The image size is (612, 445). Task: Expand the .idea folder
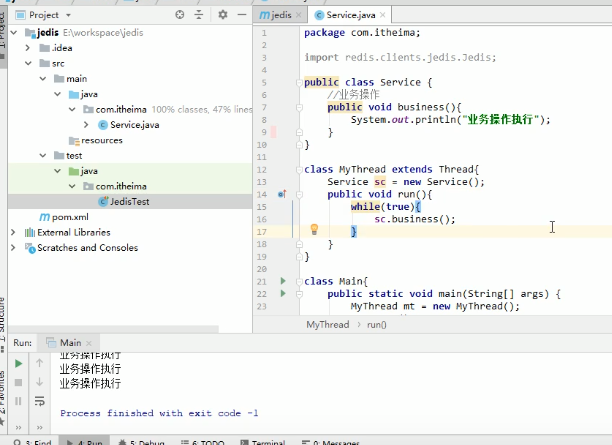(28, 48)
